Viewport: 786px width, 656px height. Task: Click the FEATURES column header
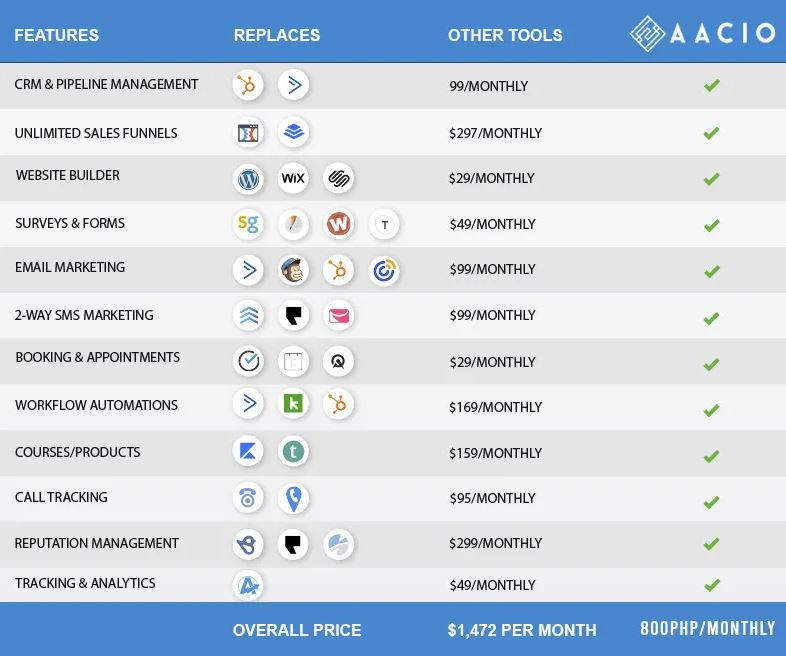(57, 35)
